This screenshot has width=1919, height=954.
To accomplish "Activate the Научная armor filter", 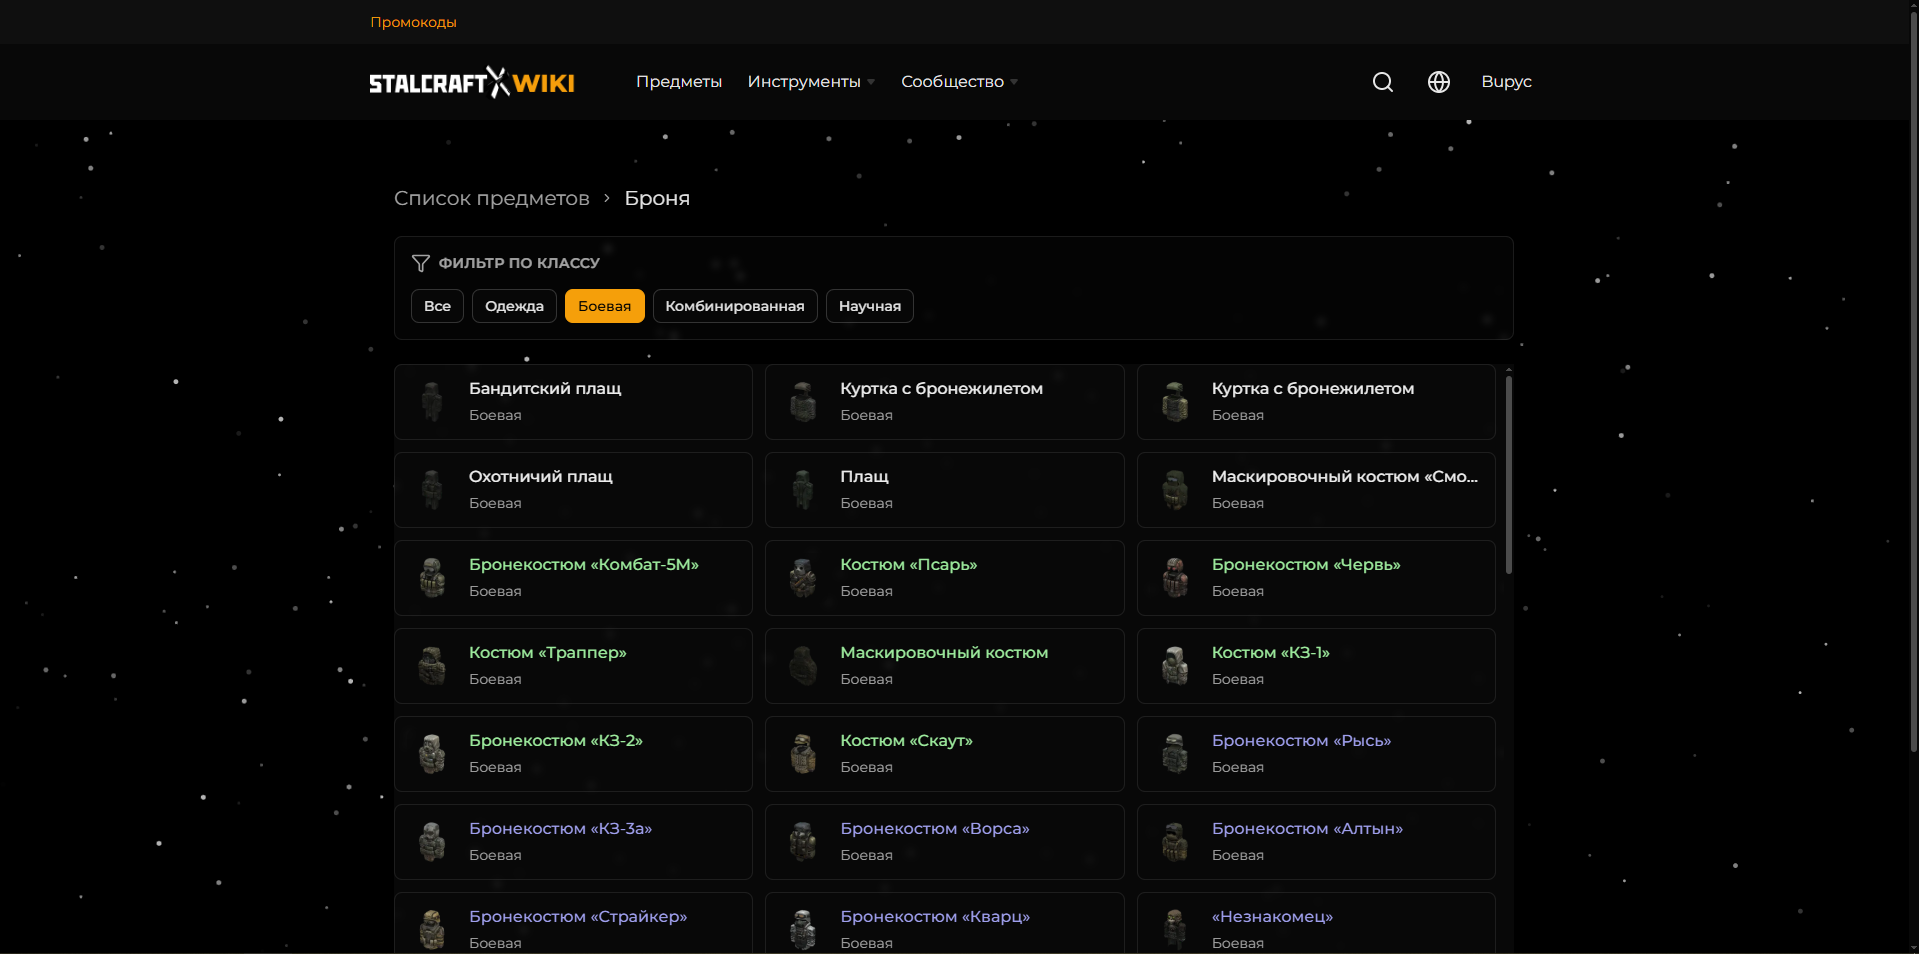I will (x=869, y=306).
